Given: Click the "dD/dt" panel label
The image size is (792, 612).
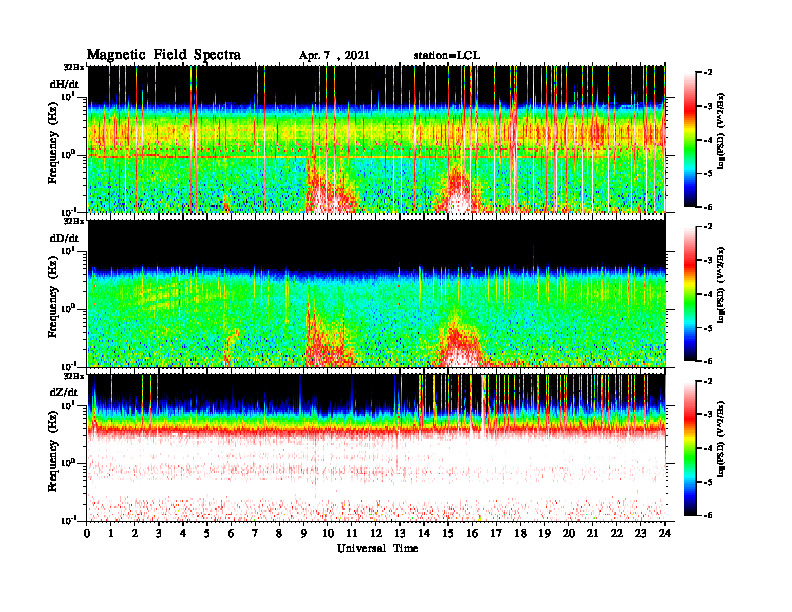Looking at the screenshot, I should tap(64, 238).
